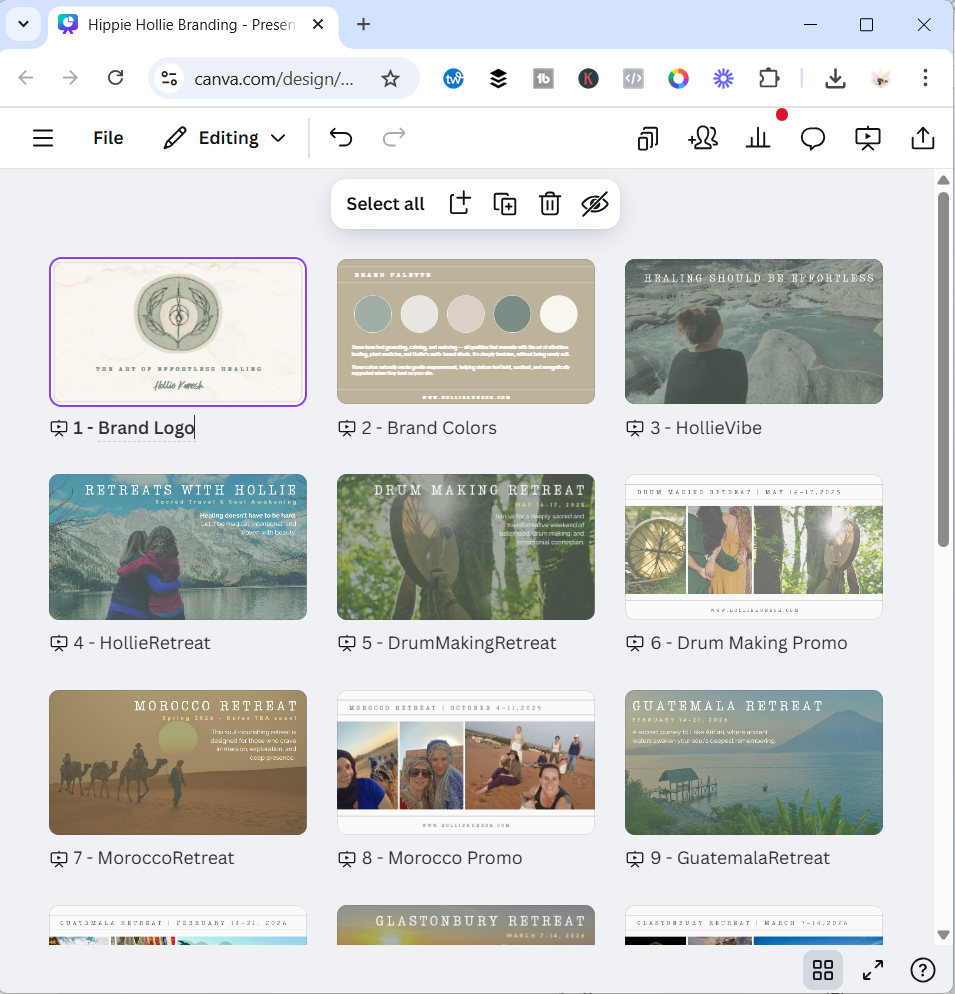Screen dimensions: 955x994
Task: Open the Healing Should Be Effortless slide
Action: [754, 332]
